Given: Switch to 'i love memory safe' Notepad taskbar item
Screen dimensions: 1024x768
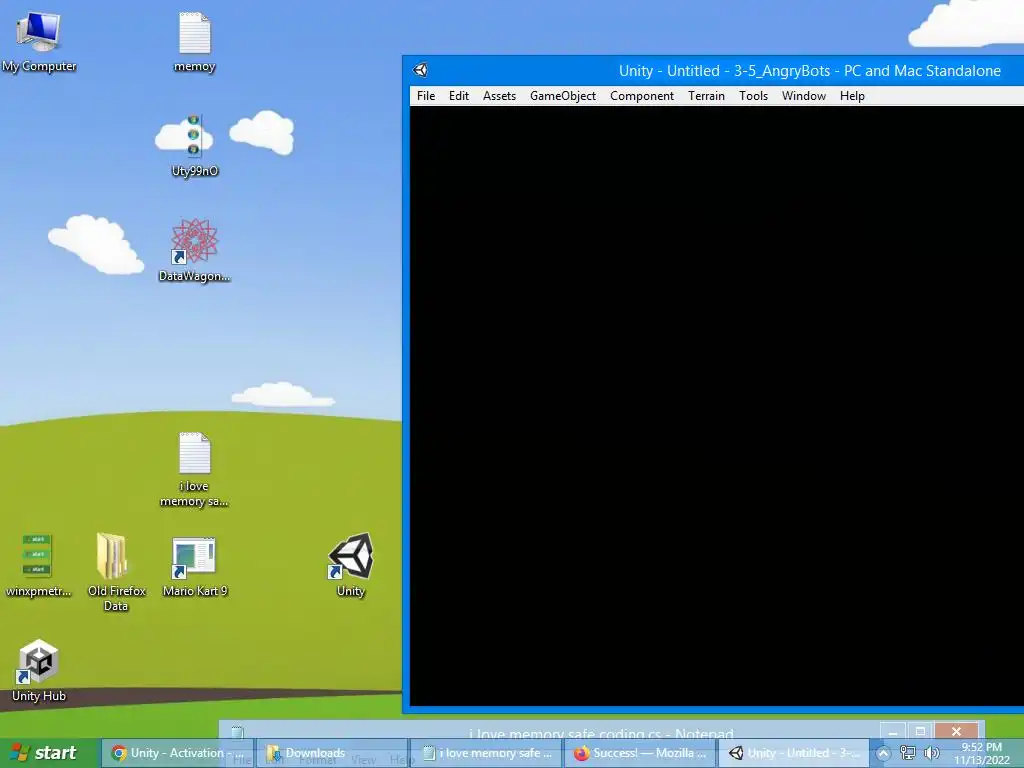Looking at the screenshot, I should (486, 753).
